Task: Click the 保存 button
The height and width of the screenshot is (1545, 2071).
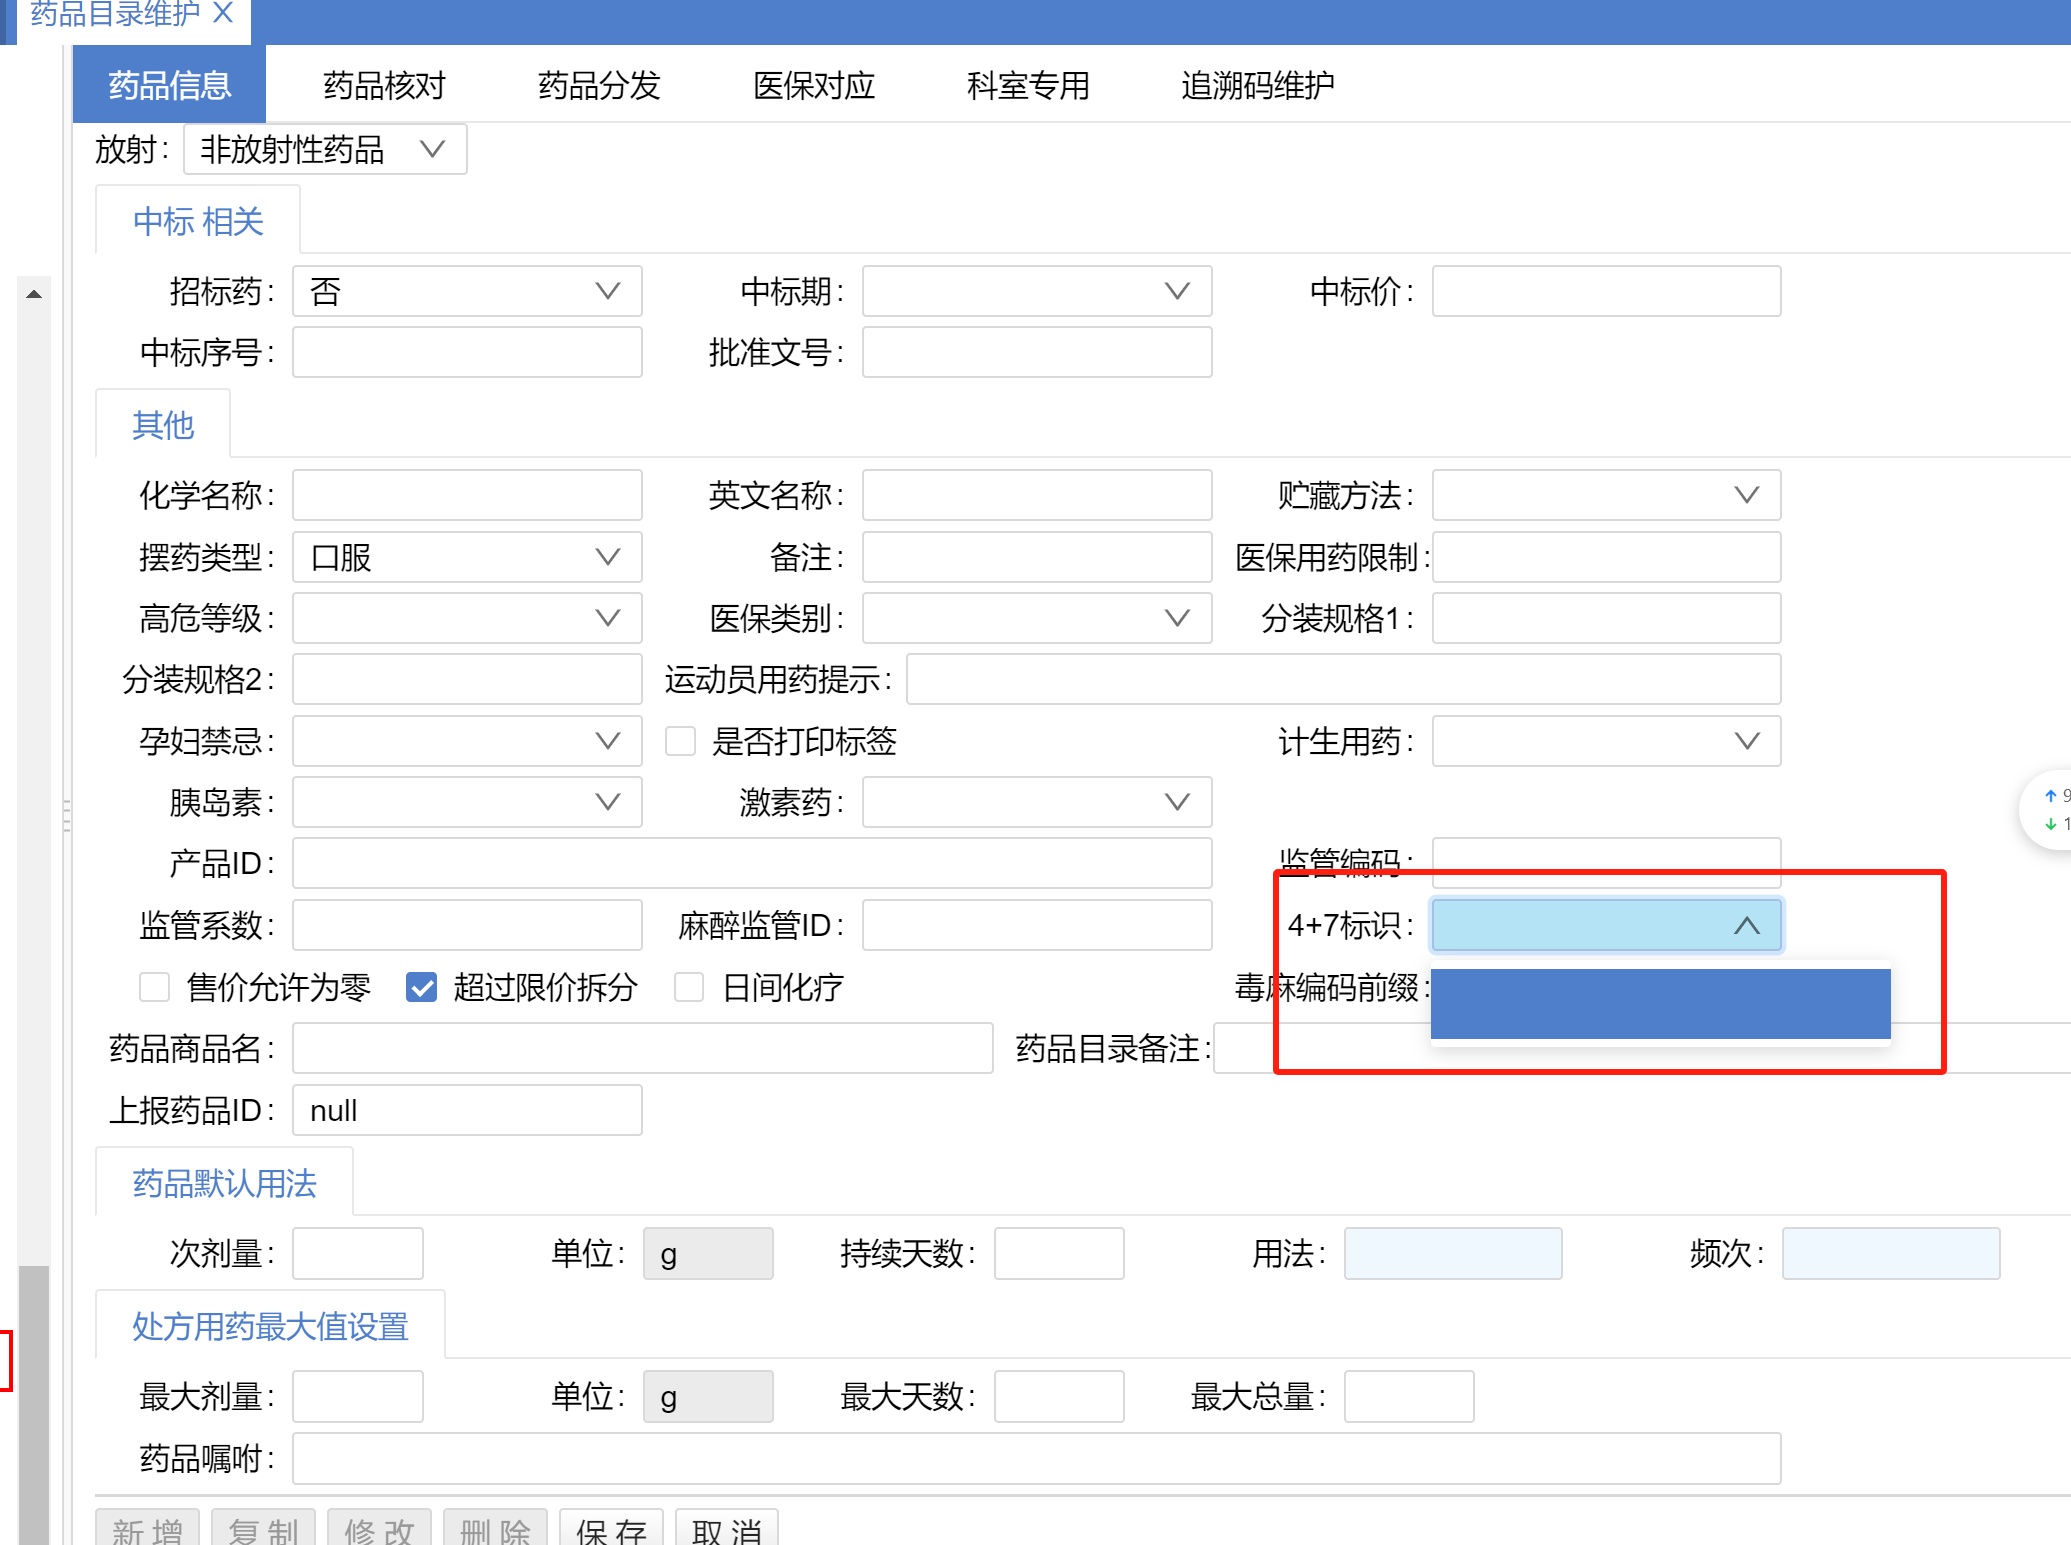Action: pyautogui.click(x=611, y=1530)
